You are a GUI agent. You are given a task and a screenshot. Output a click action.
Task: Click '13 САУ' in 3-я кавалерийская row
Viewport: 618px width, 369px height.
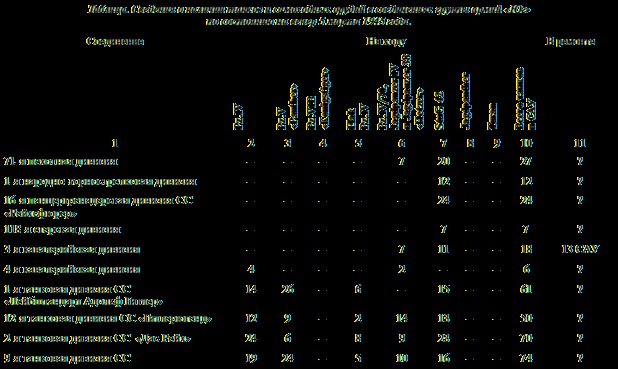(x=580, y=249)
